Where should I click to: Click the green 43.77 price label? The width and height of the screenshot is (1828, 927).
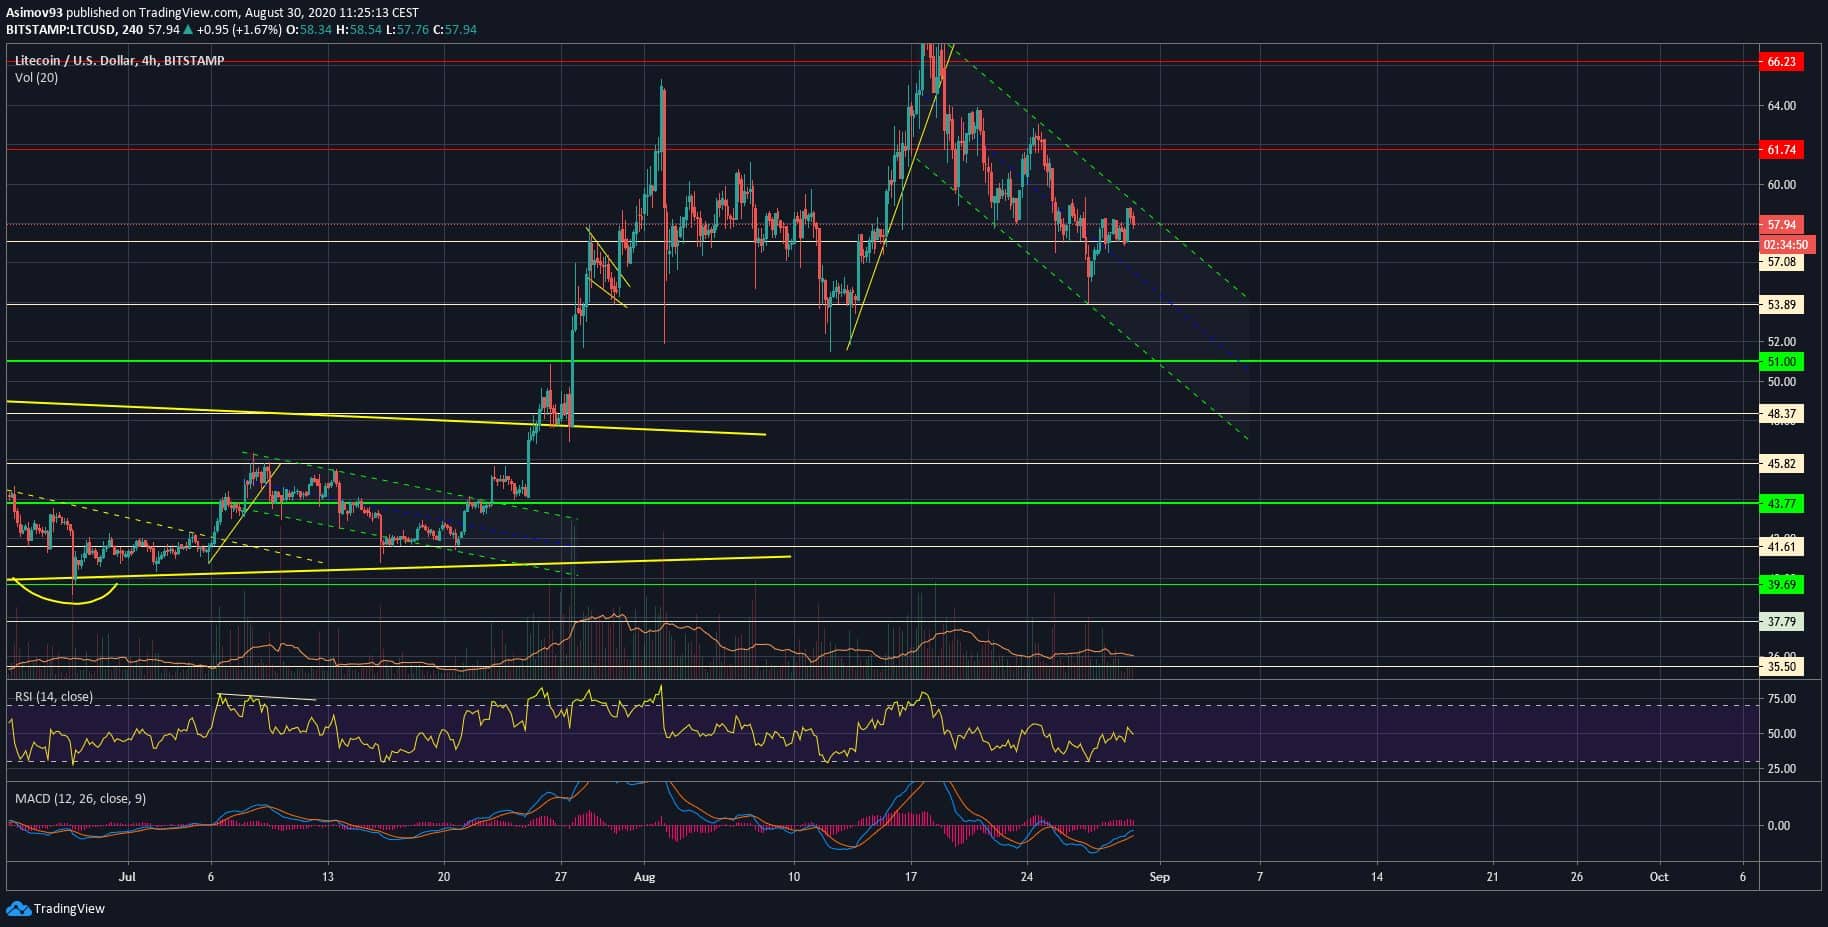[1781, 504]
